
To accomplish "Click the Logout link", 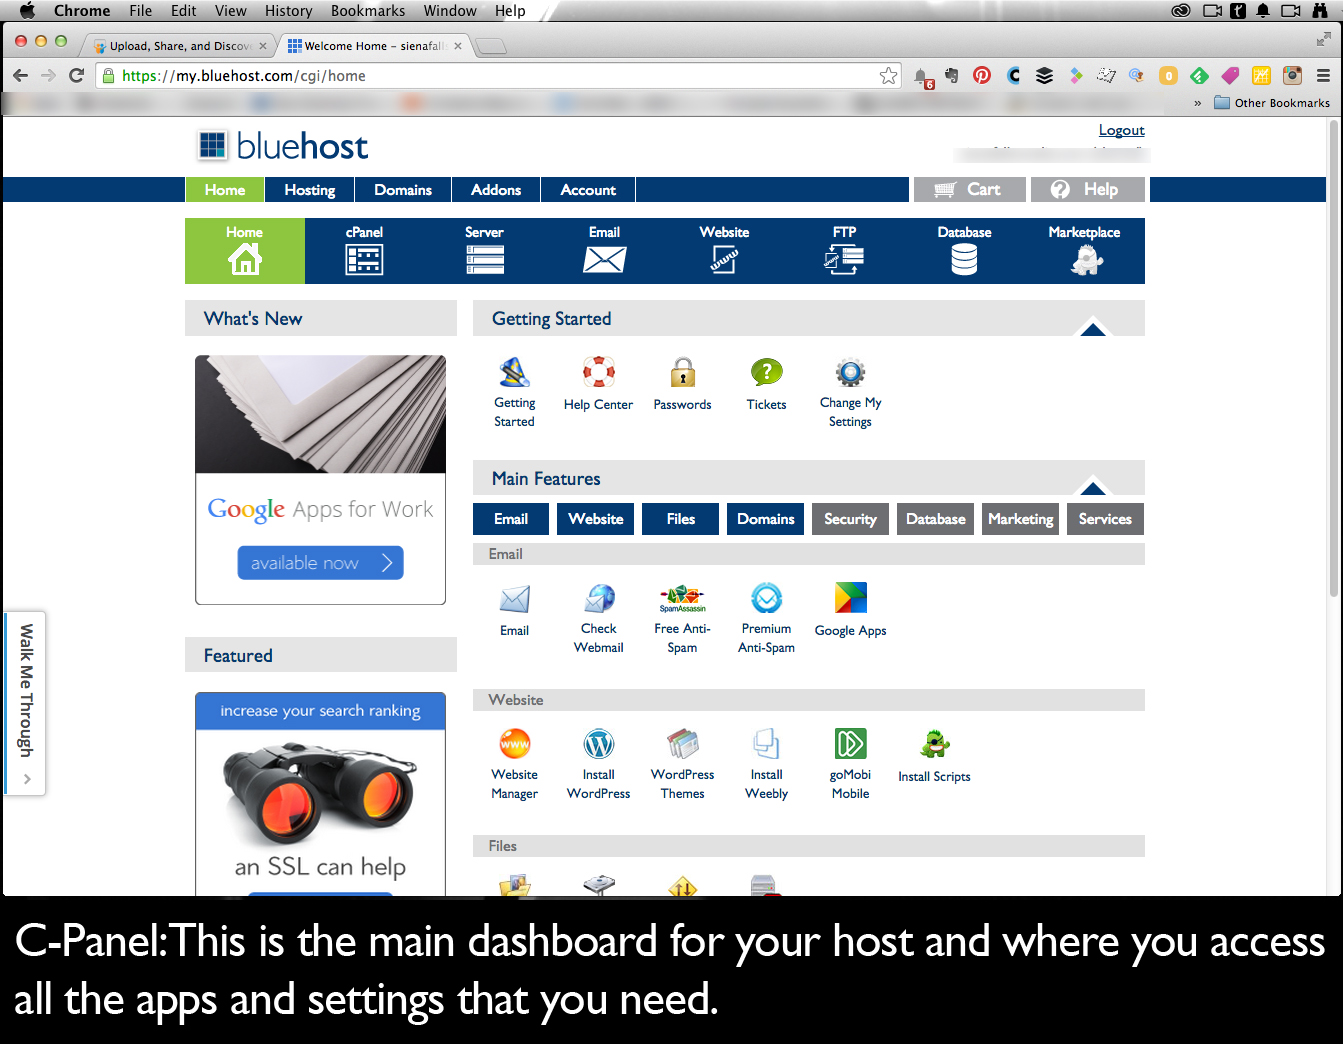I will pyautogui.click(x=1121, y=130).
